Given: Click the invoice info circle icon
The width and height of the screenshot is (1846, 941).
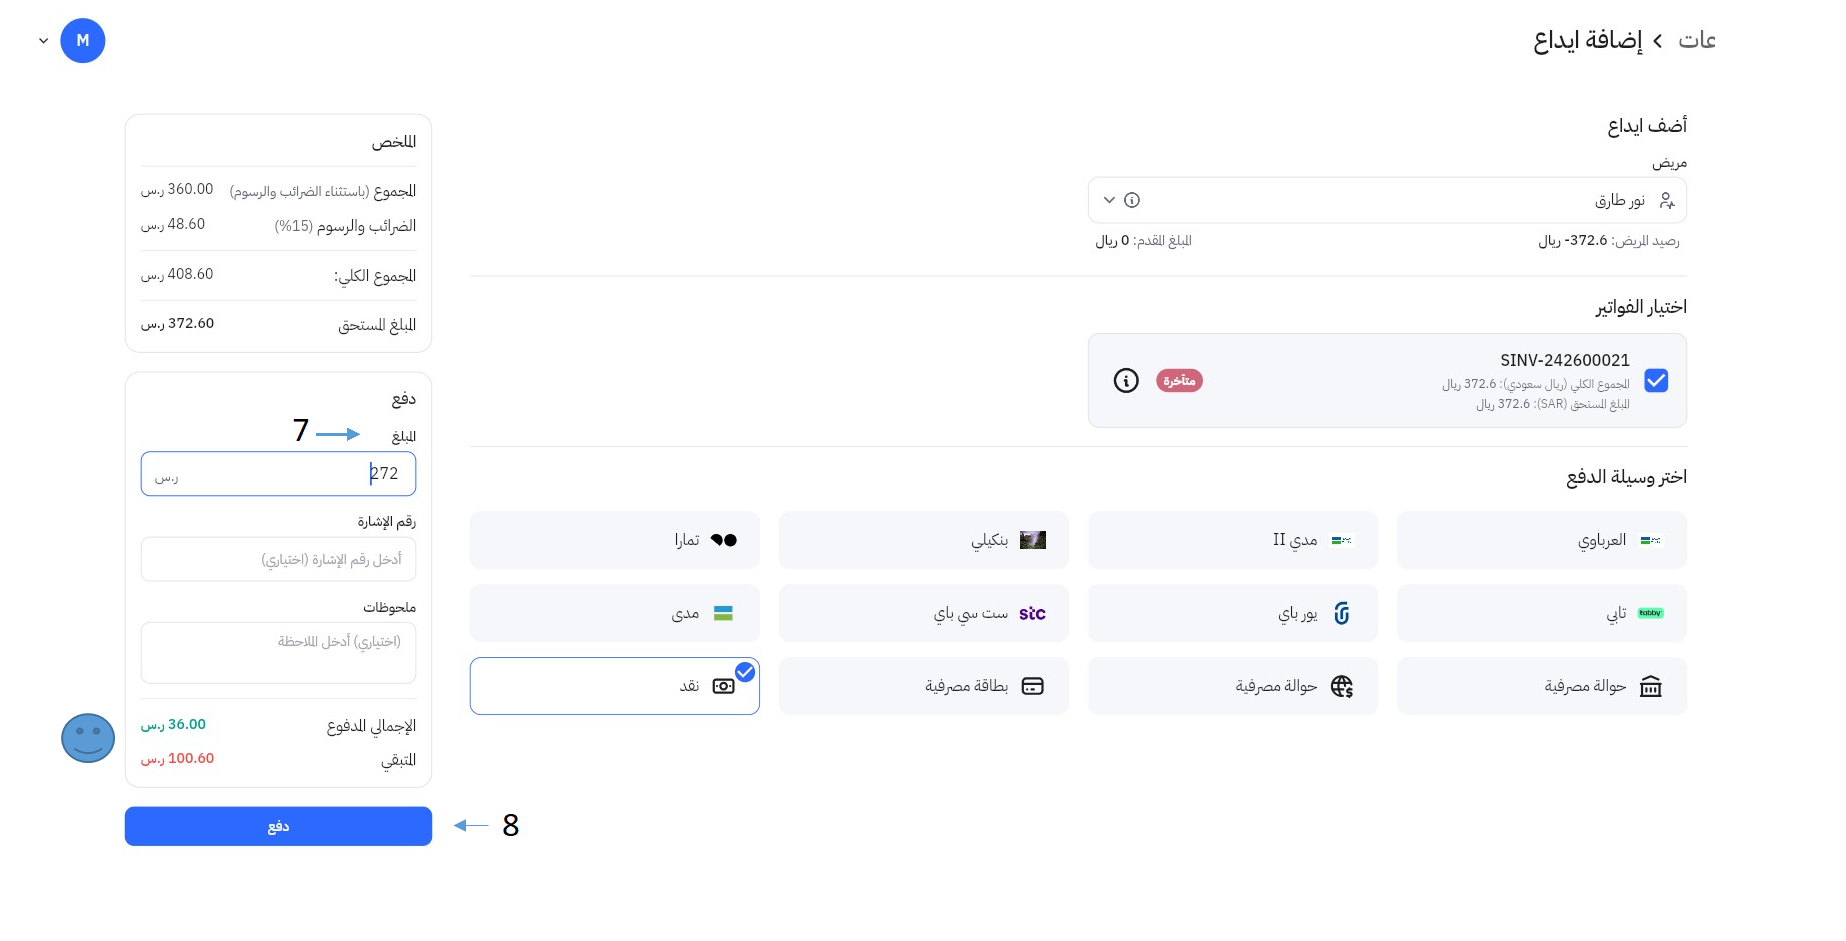Looking at the screenshot, I should click(1126, 381).
